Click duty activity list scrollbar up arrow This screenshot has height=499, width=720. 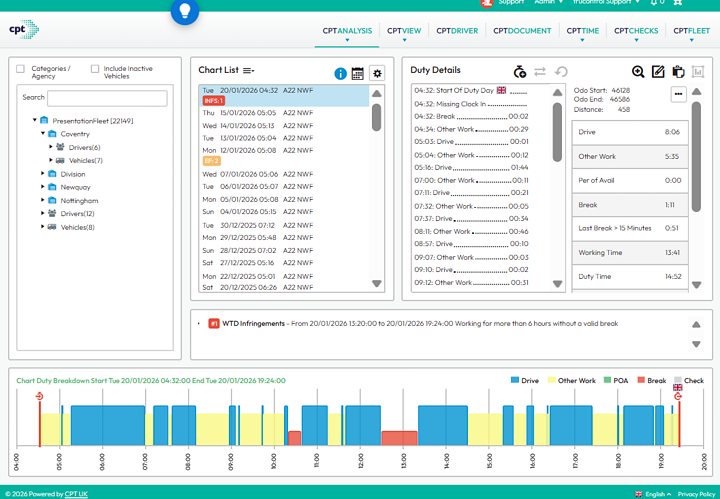557,93
